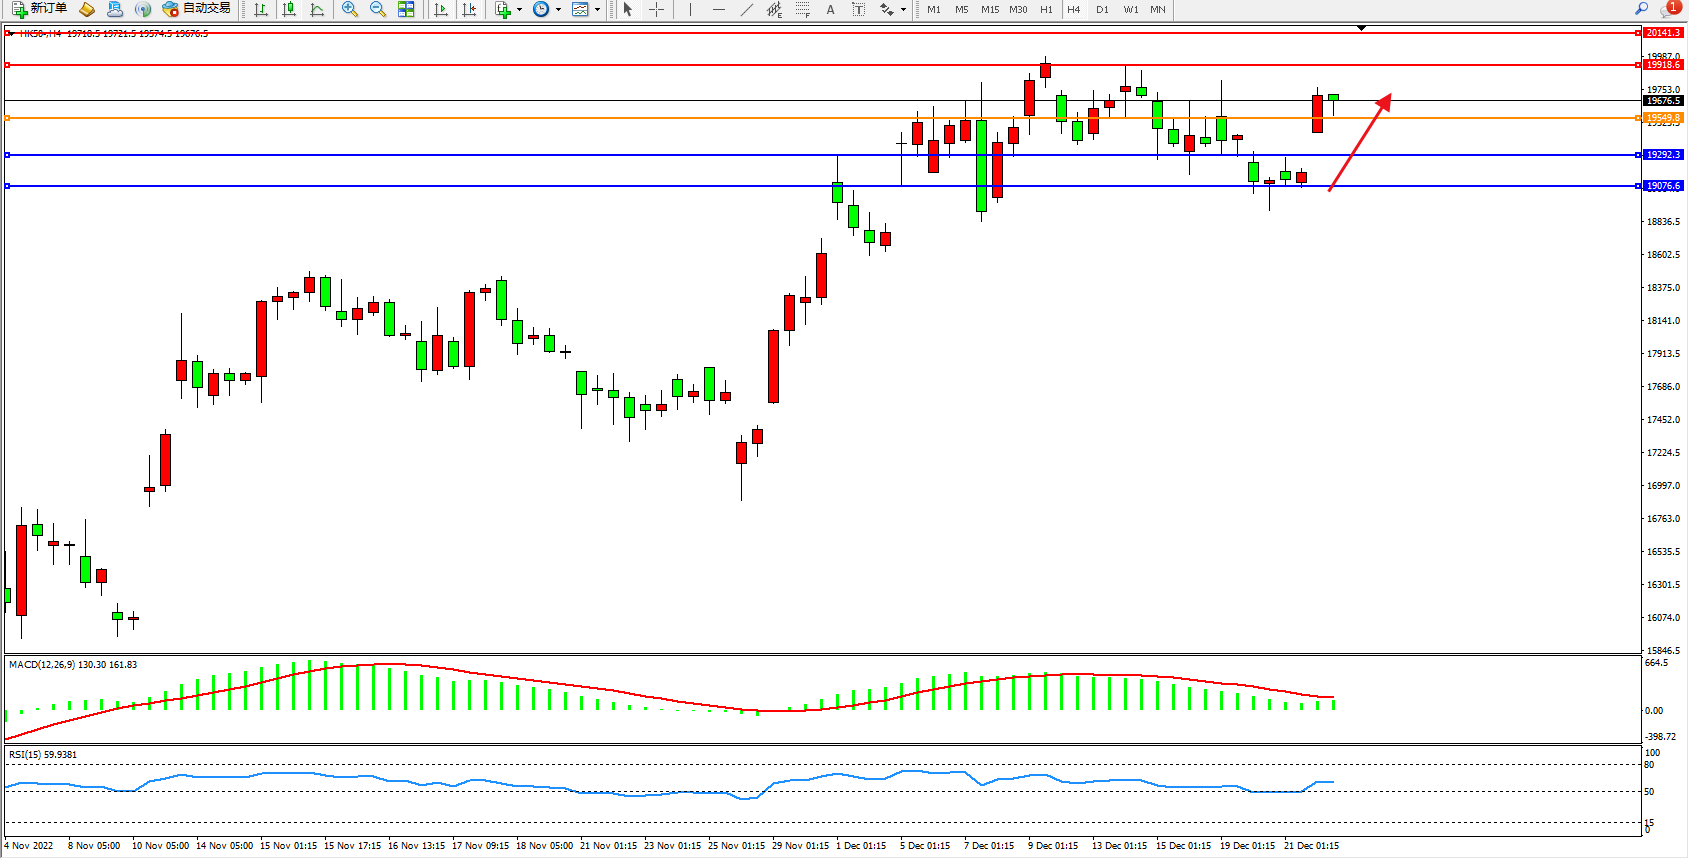
Task: Toggle AutoTrading (自动交易) button
Action: point(197,9)
